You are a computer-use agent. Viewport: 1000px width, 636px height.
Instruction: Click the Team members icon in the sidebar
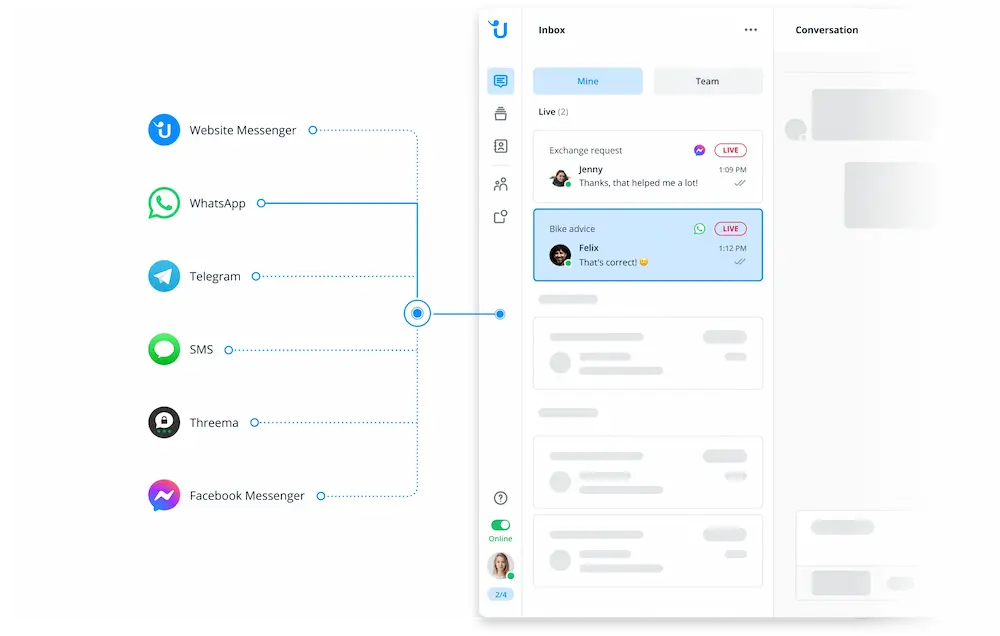click(500, 183)
